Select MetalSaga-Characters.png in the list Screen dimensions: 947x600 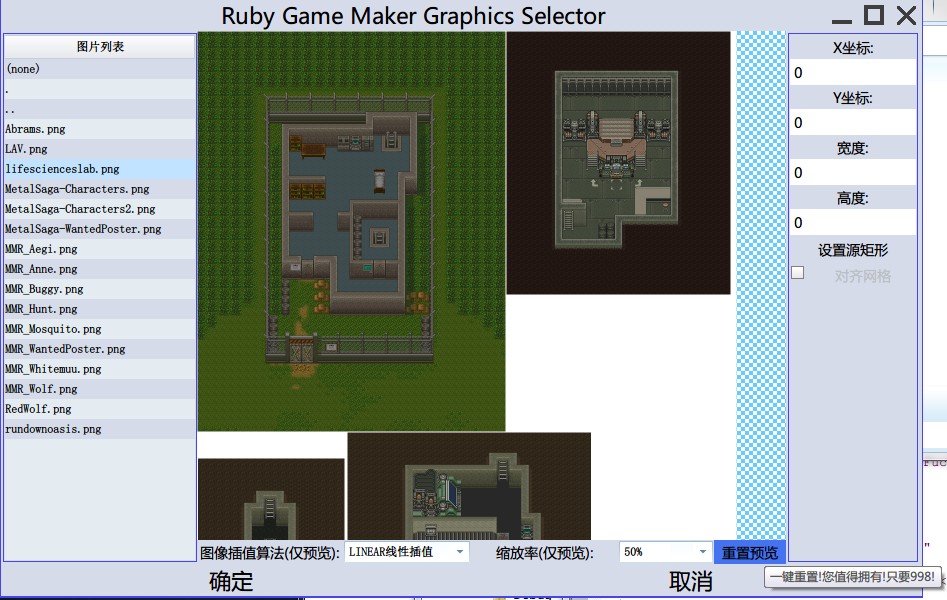[100, 189]
